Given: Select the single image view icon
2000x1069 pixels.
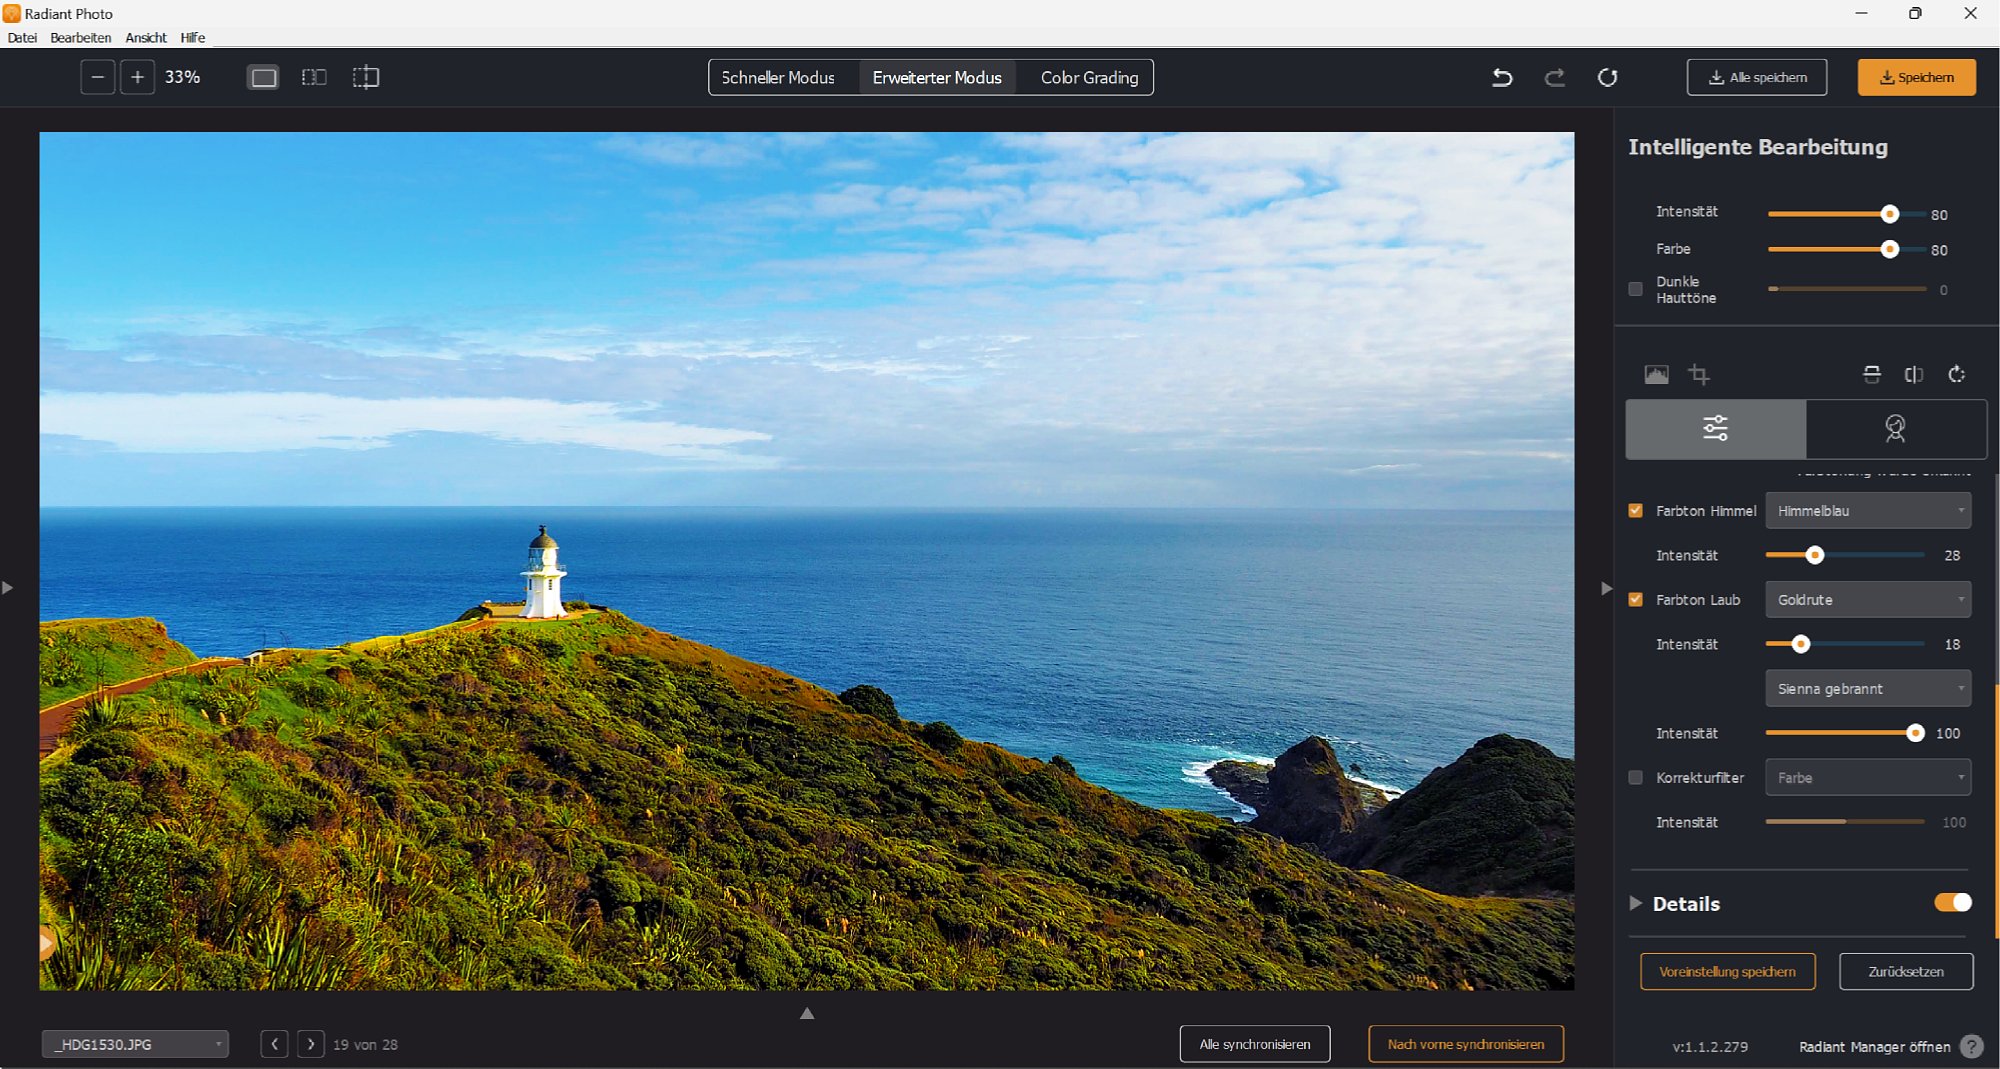Looking at the screenshot, I should tap(264, 77).
